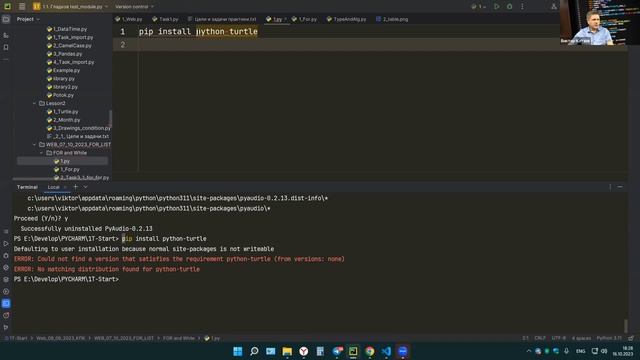Open 1_Turtle.py in project tree
This screenshot has width=640, height=360.
pos(62,111)
